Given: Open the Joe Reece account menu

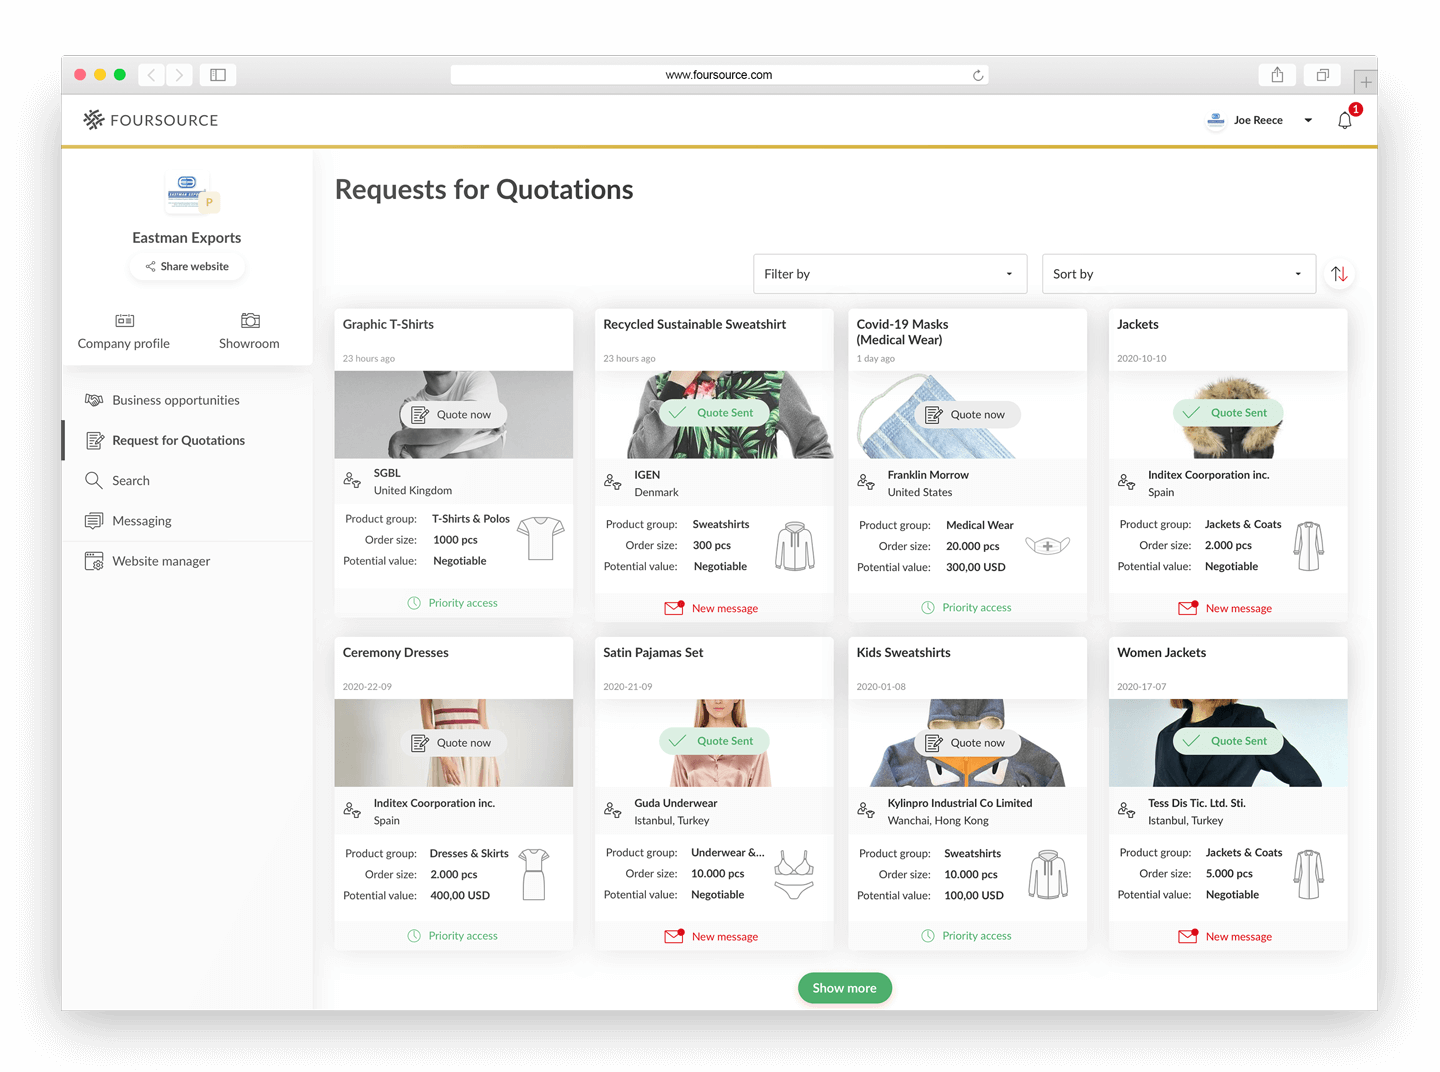Looking at the screenshot, I should coord(1261,120).
